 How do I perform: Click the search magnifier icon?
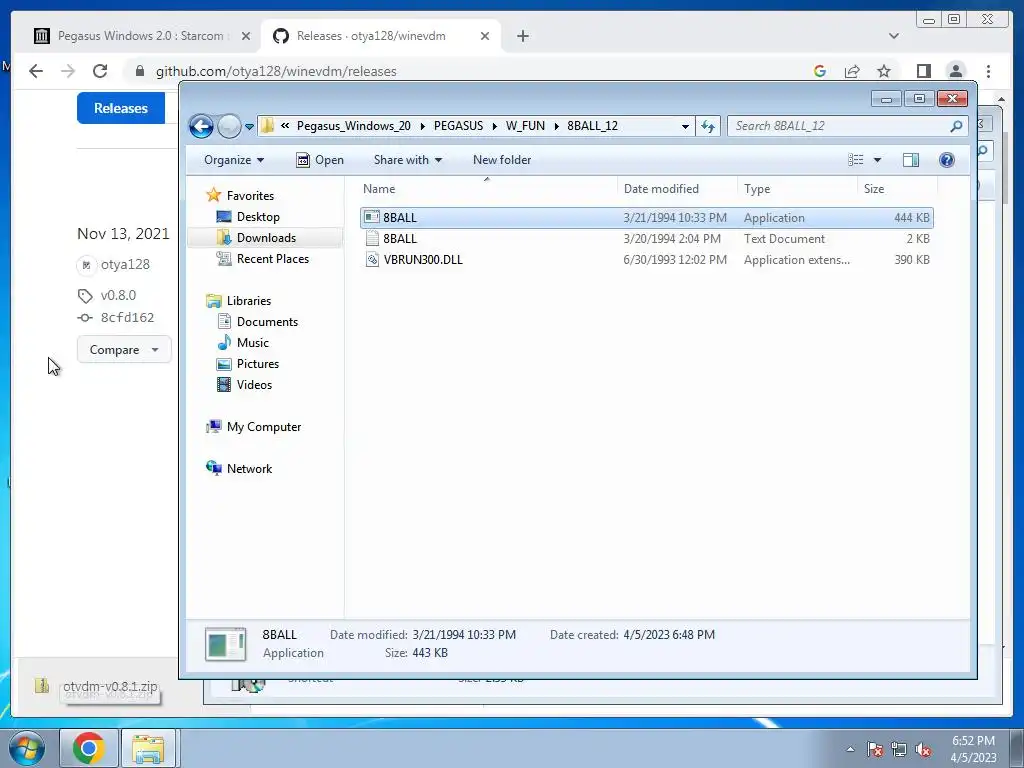957,126
